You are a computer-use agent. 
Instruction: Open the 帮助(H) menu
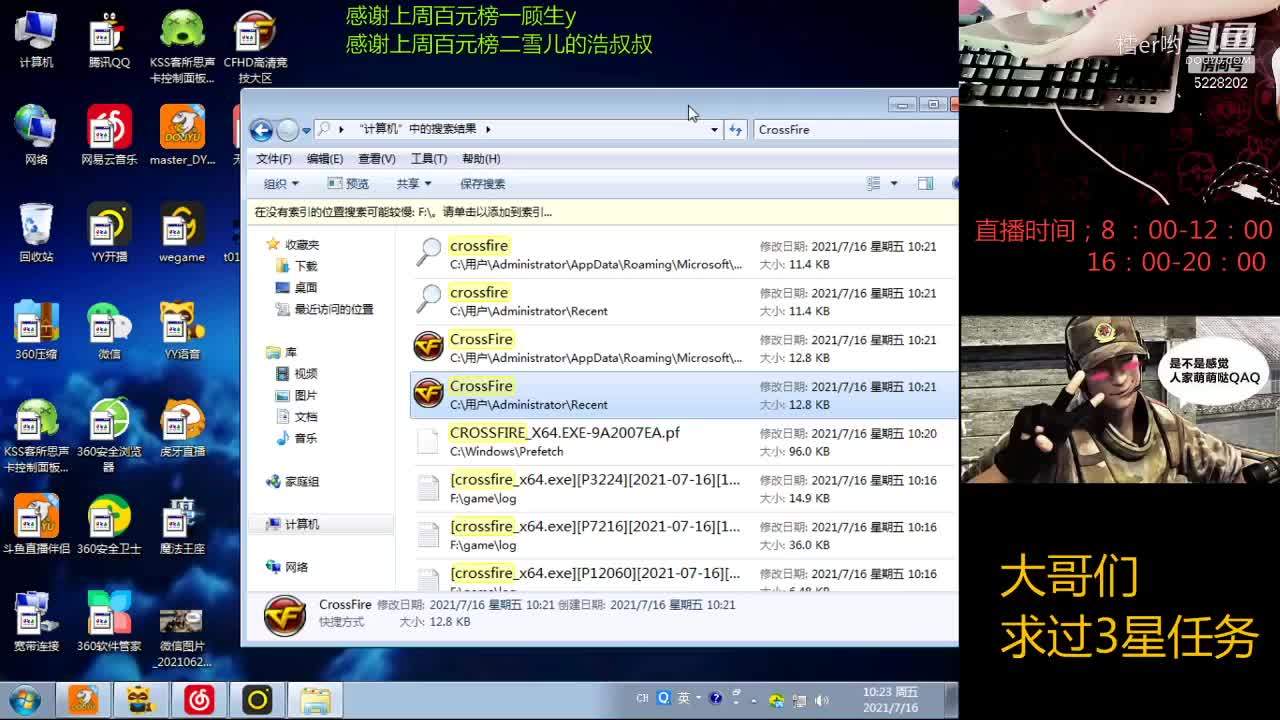click(481, 159)
